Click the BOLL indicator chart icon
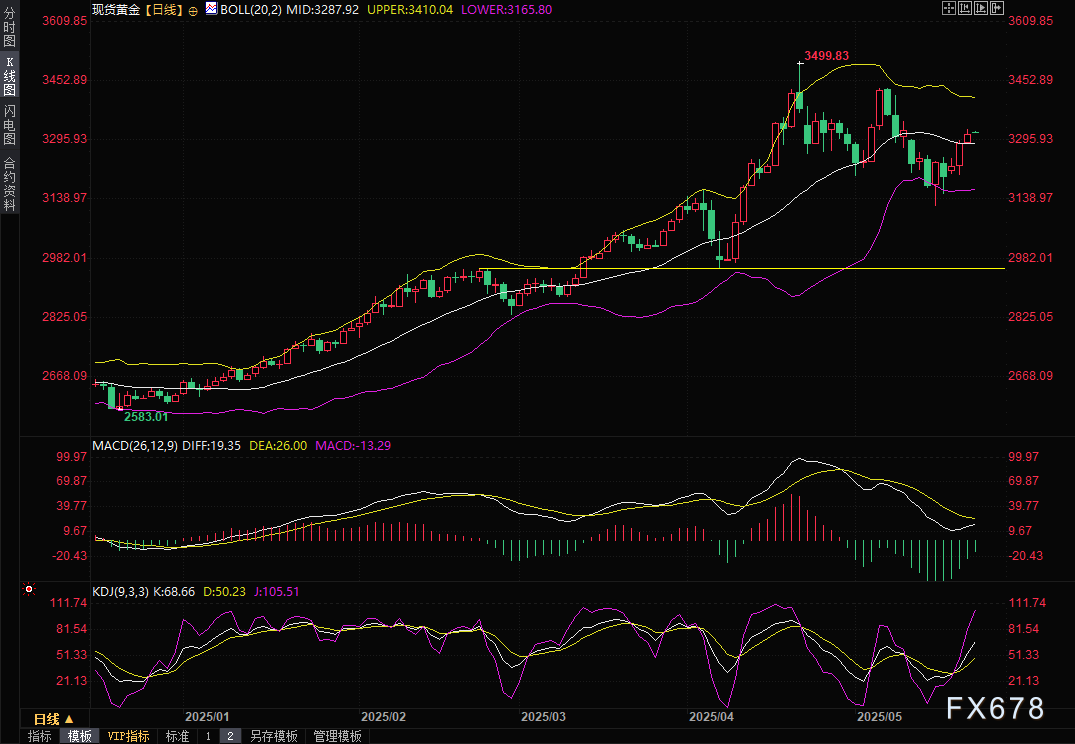The image size is (1075, 744). 211,9
